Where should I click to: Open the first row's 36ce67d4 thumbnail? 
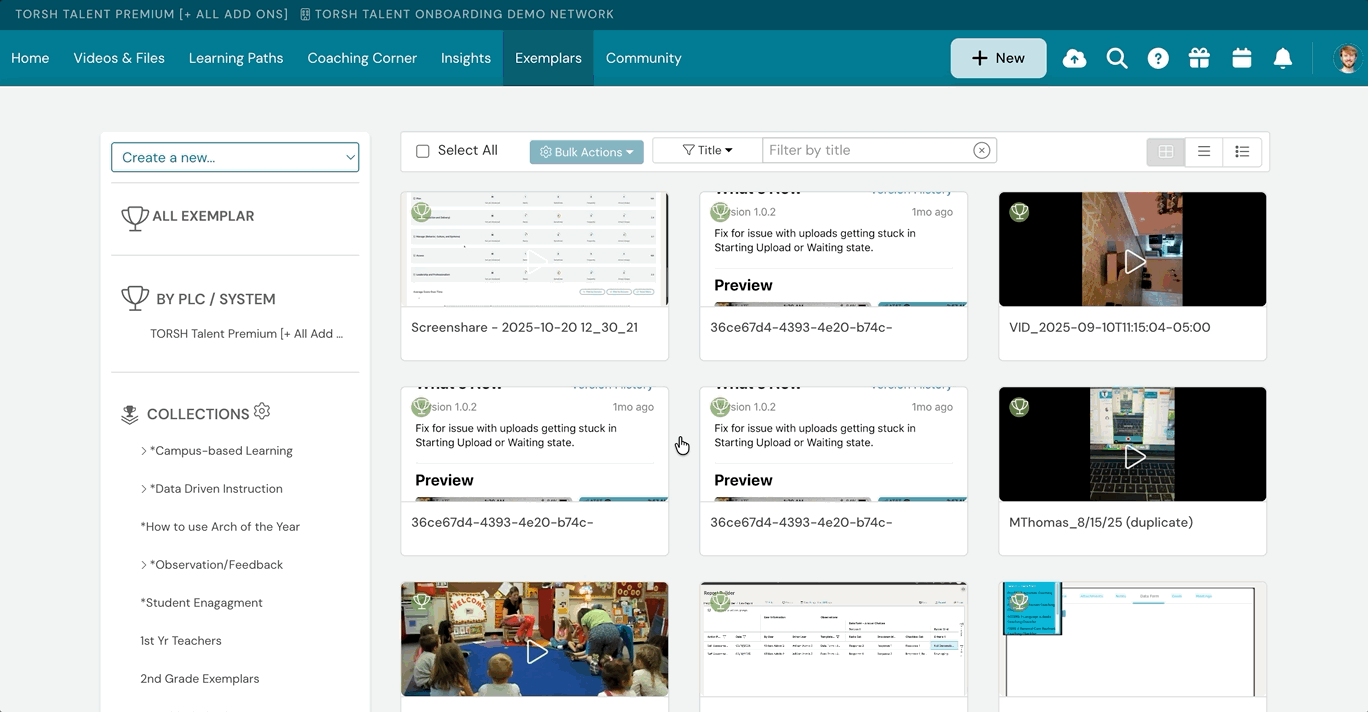click(x=834, y=249)
